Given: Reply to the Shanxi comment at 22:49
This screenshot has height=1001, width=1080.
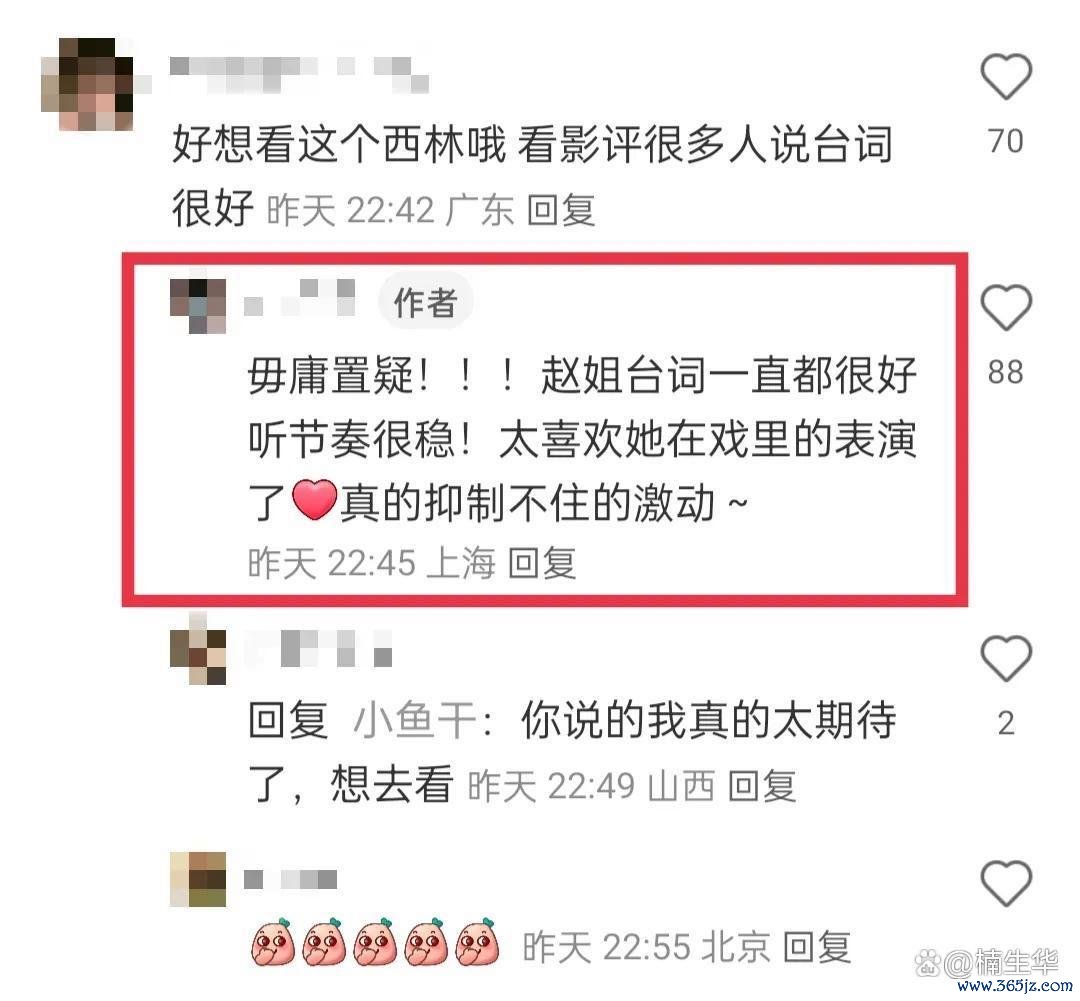Looking at the screenshot, I should coord(762,785).
